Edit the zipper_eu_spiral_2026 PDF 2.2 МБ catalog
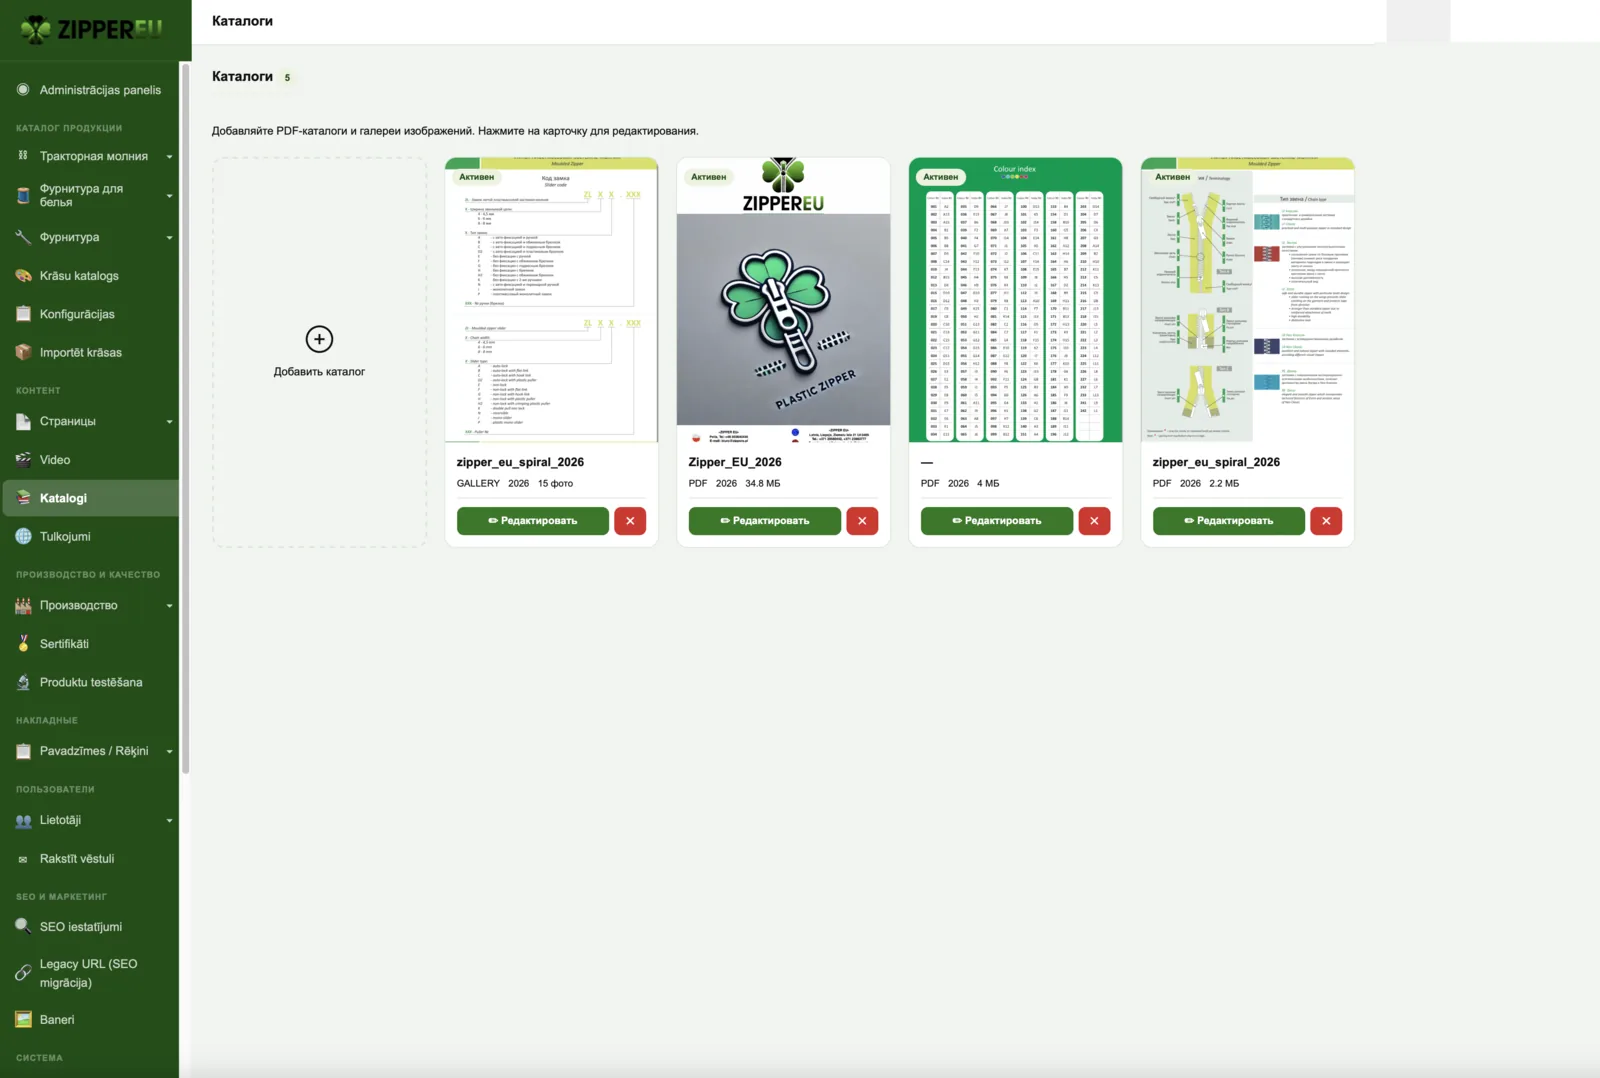 click(x=1229, y=521)
